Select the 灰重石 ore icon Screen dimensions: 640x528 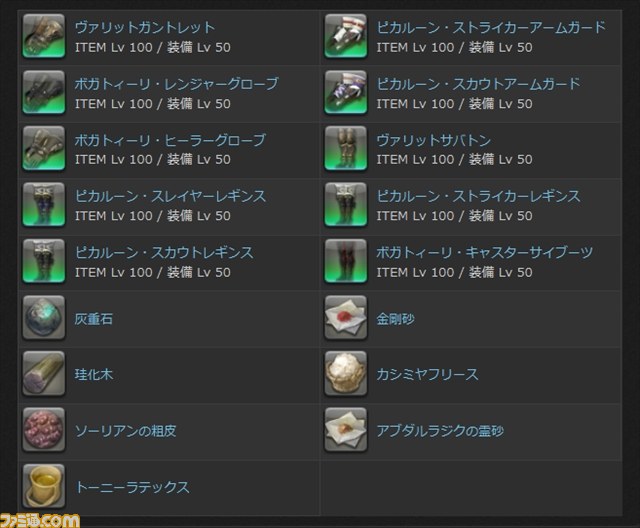[44, 317]
